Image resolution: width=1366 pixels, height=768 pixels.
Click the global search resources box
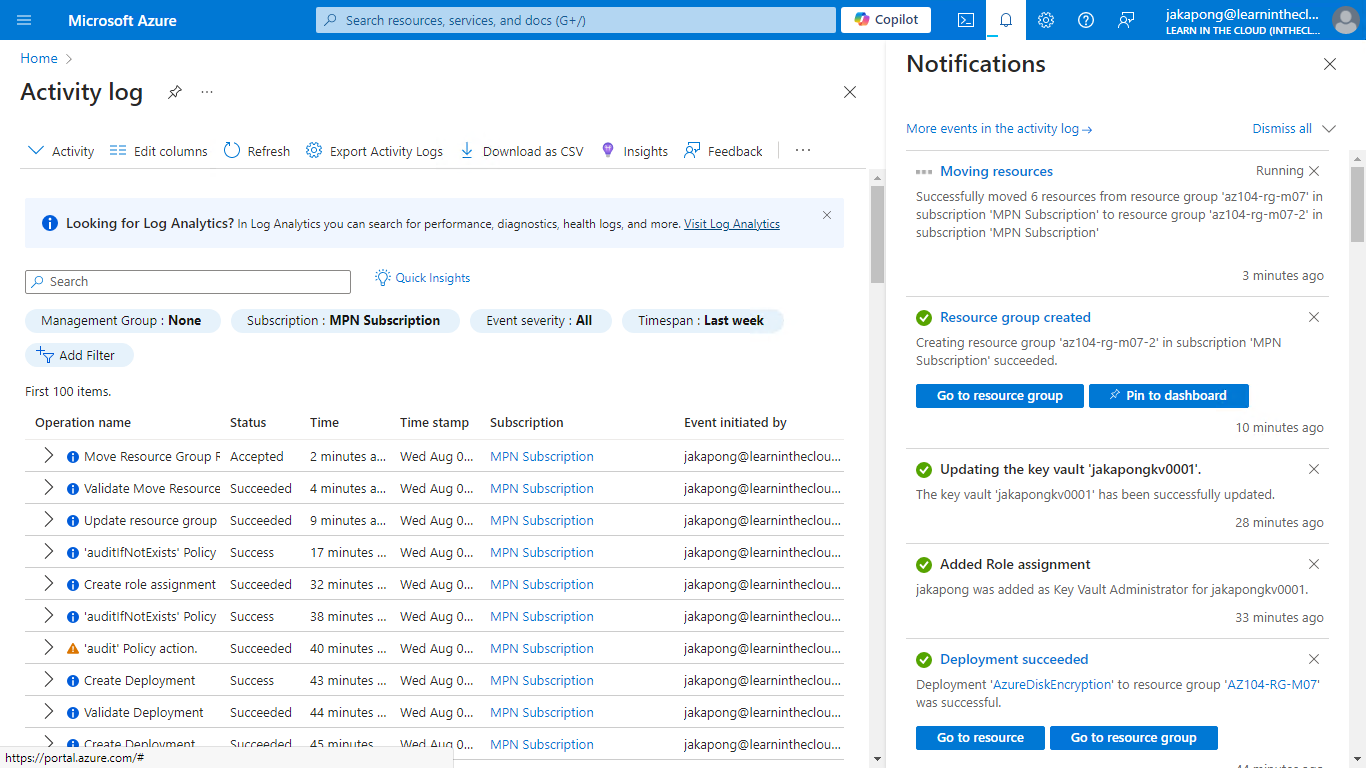[576, 20]
